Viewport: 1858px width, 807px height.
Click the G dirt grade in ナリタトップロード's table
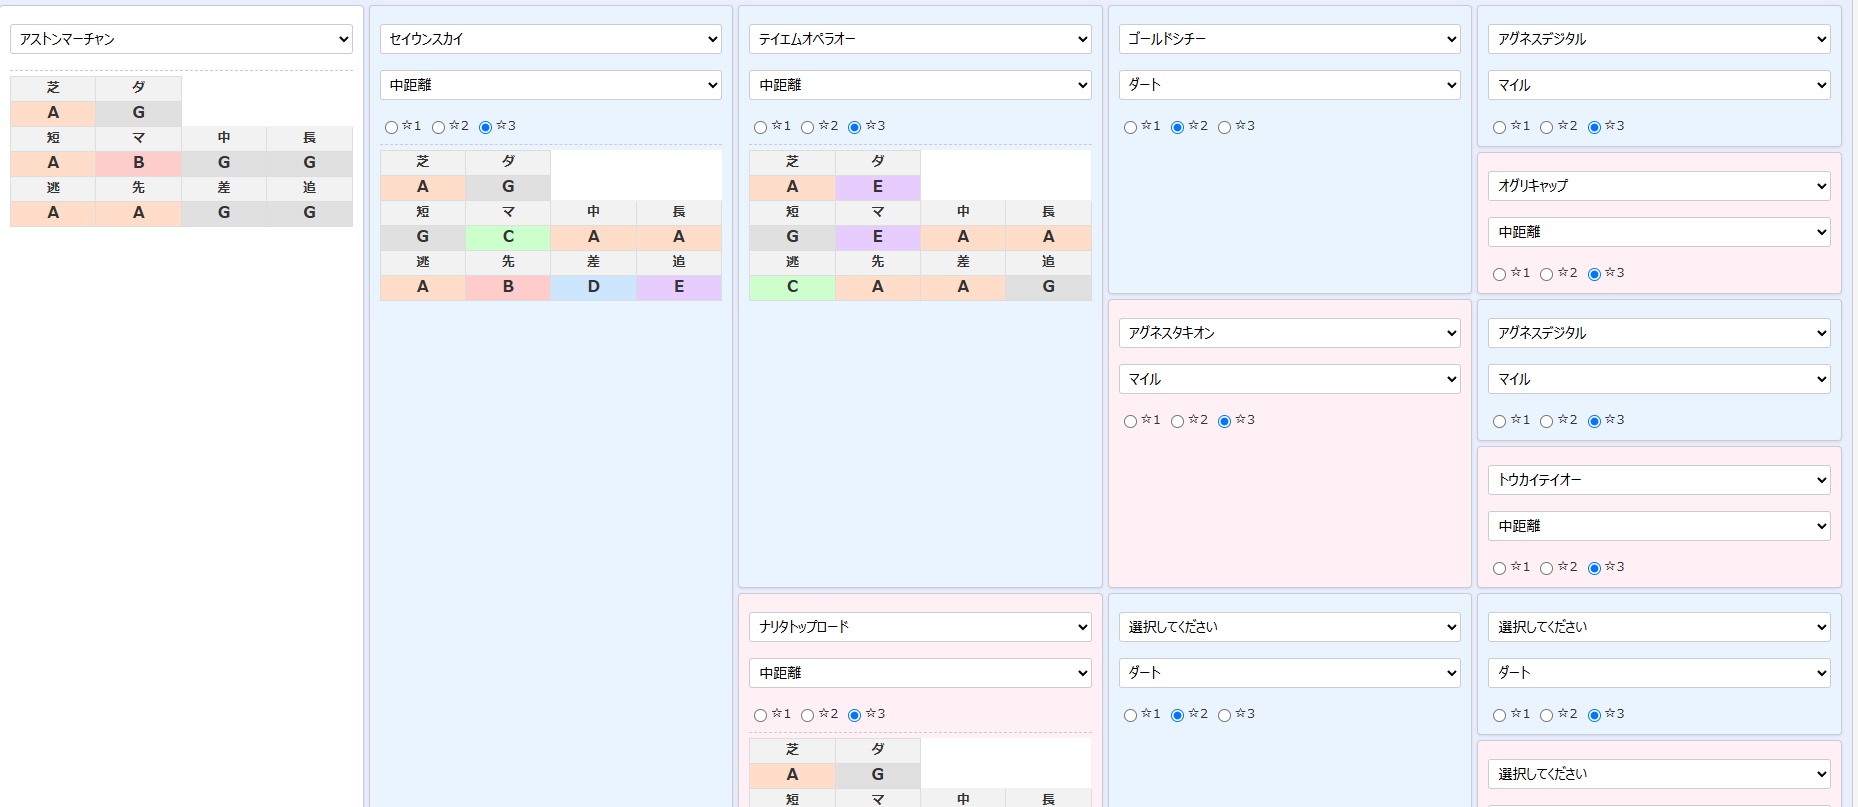[878, 775]
